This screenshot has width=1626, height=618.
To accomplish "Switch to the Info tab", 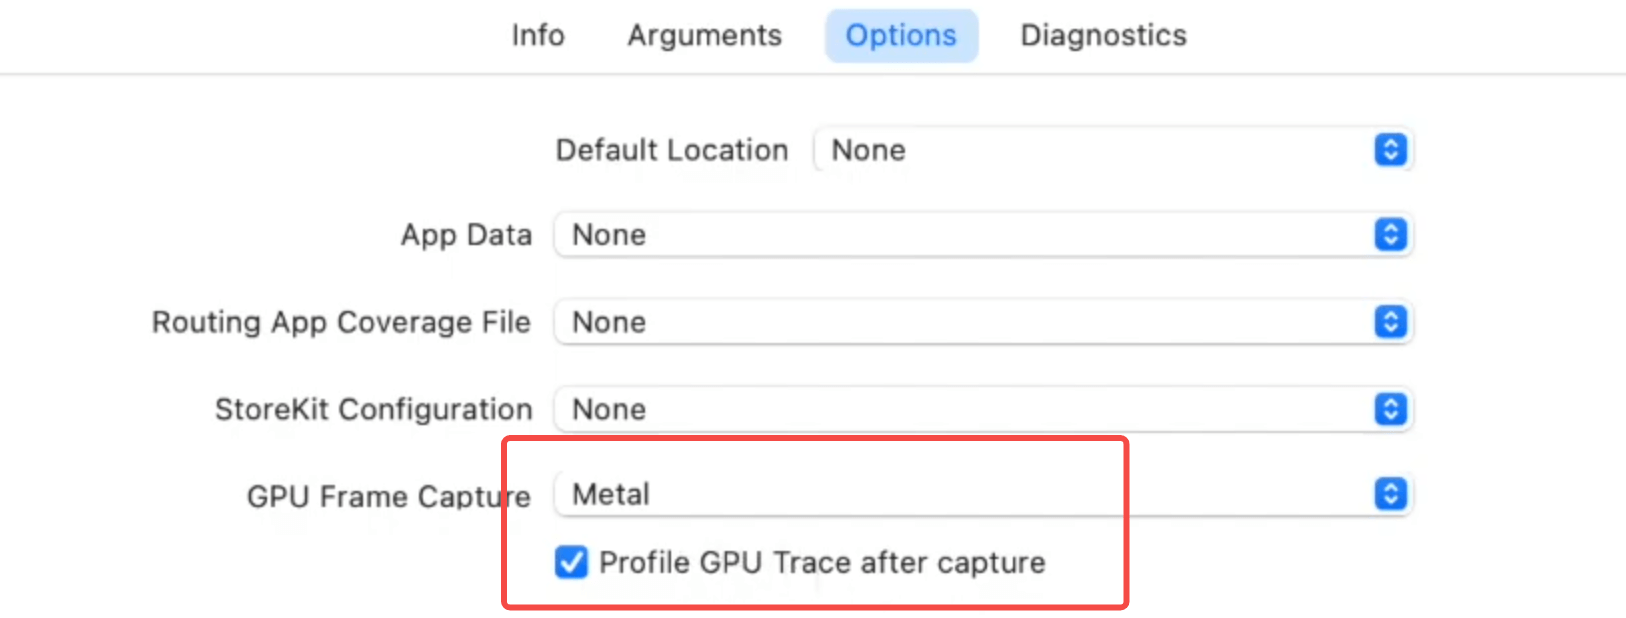I will point(538,36).
